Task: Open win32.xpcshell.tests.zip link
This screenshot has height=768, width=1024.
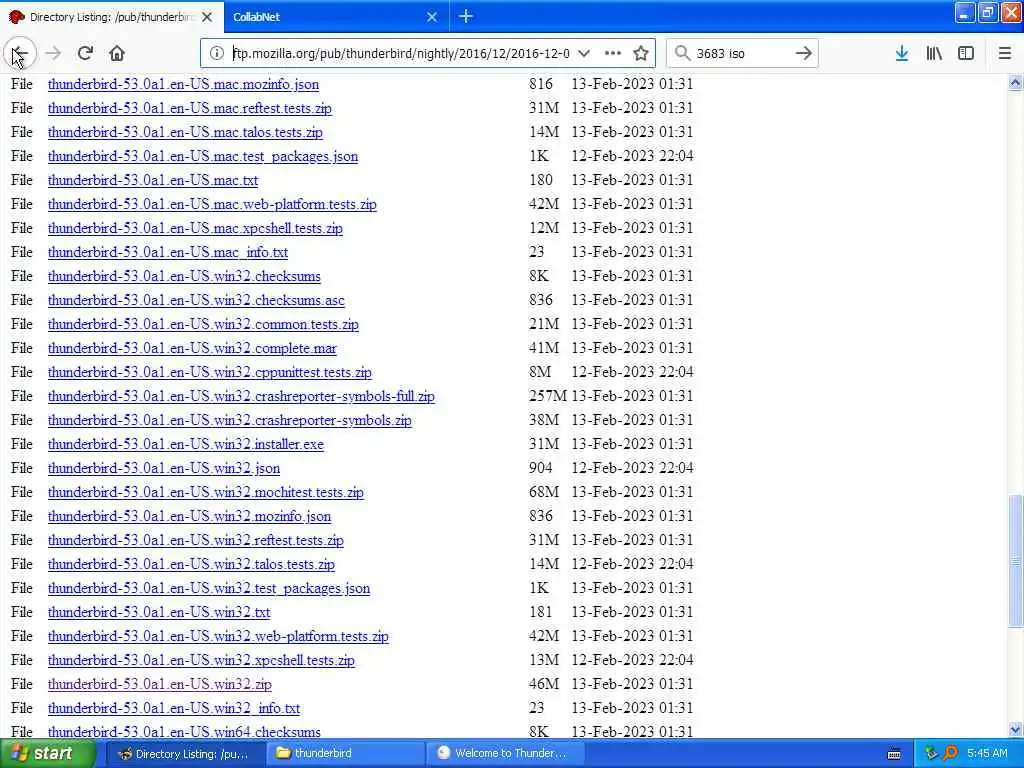Action: point(201,660)
